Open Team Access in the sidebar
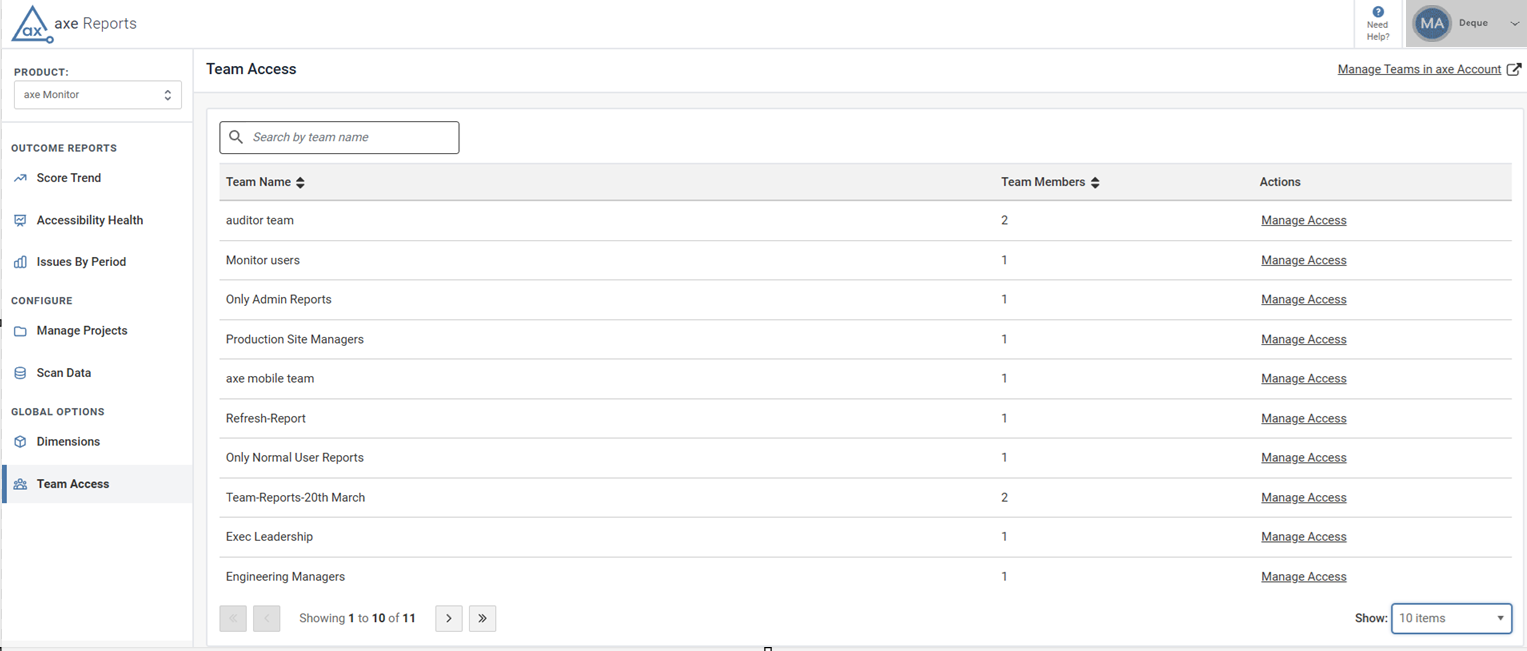The height and width of the screenshot is (651, 1527). (73, 484)
